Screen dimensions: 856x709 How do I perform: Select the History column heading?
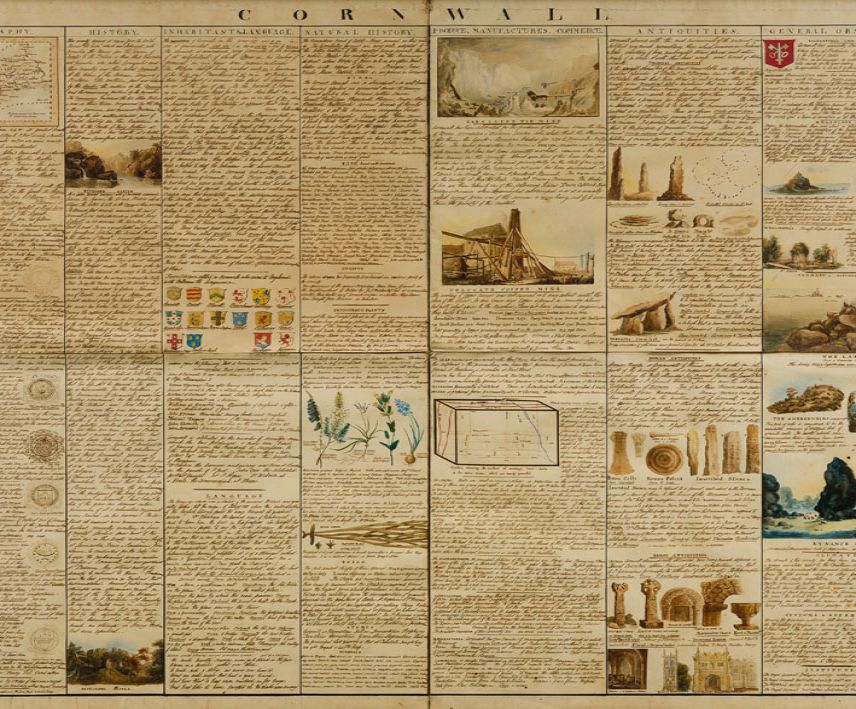[x=112, y=32]
